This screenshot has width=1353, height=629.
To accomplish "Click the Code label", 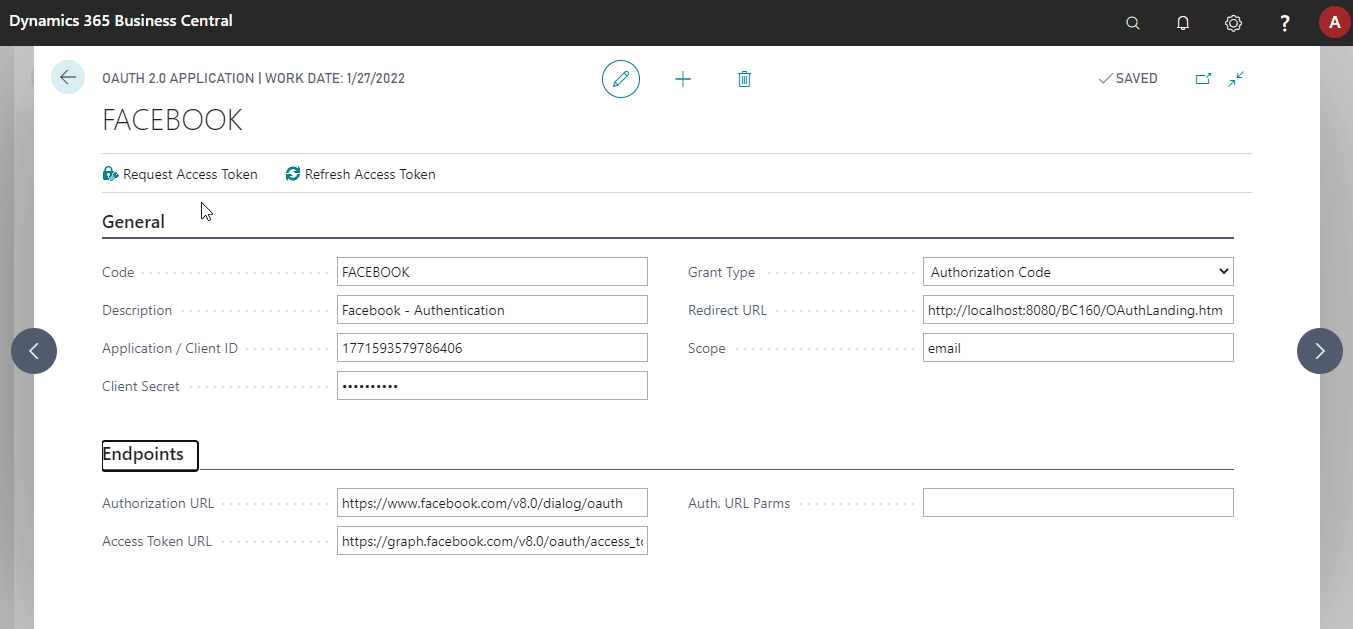I will [118, 272].
